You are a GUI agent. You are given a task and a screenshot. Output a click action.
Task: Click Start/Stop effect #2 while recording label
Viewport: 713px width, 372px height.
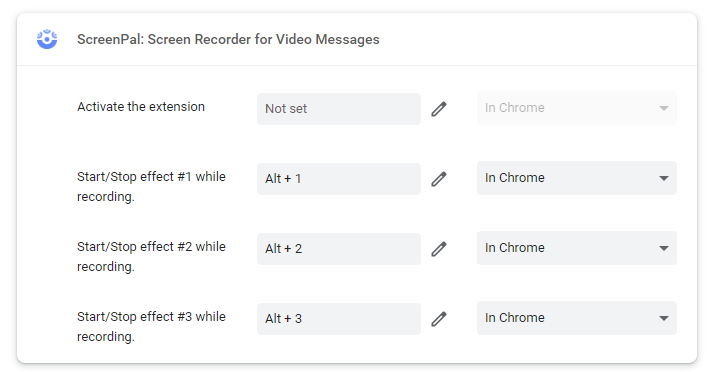pyautogui.click(x=151, y=256)
